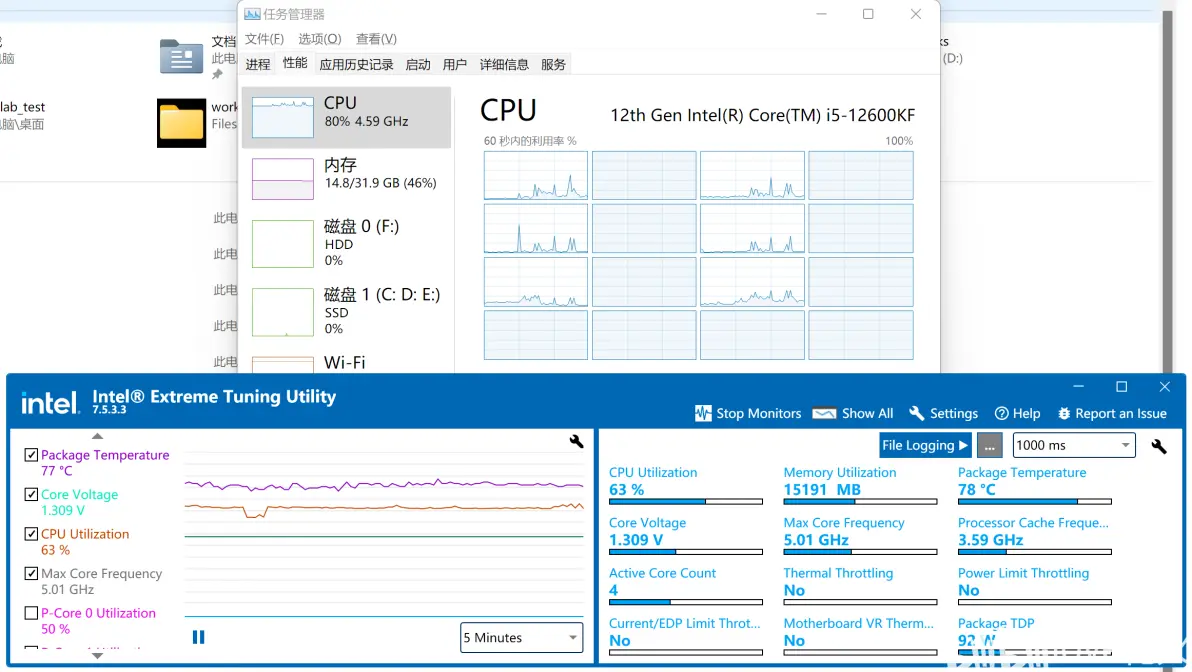Select 磁盘 1 (C: D: E:) in sidebar
The width and height of the screenshot is (1192, 672).
click(347, 312)
